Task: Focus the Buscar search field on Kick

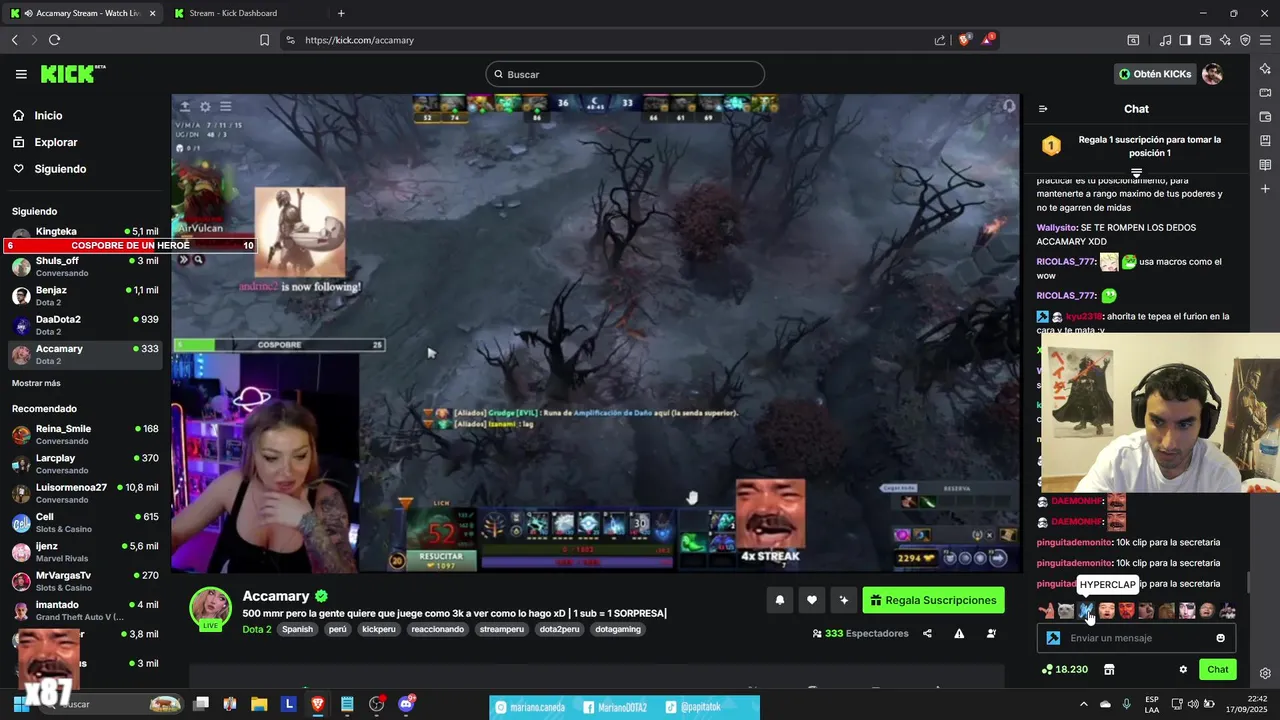Action: (x=625, y=74)
